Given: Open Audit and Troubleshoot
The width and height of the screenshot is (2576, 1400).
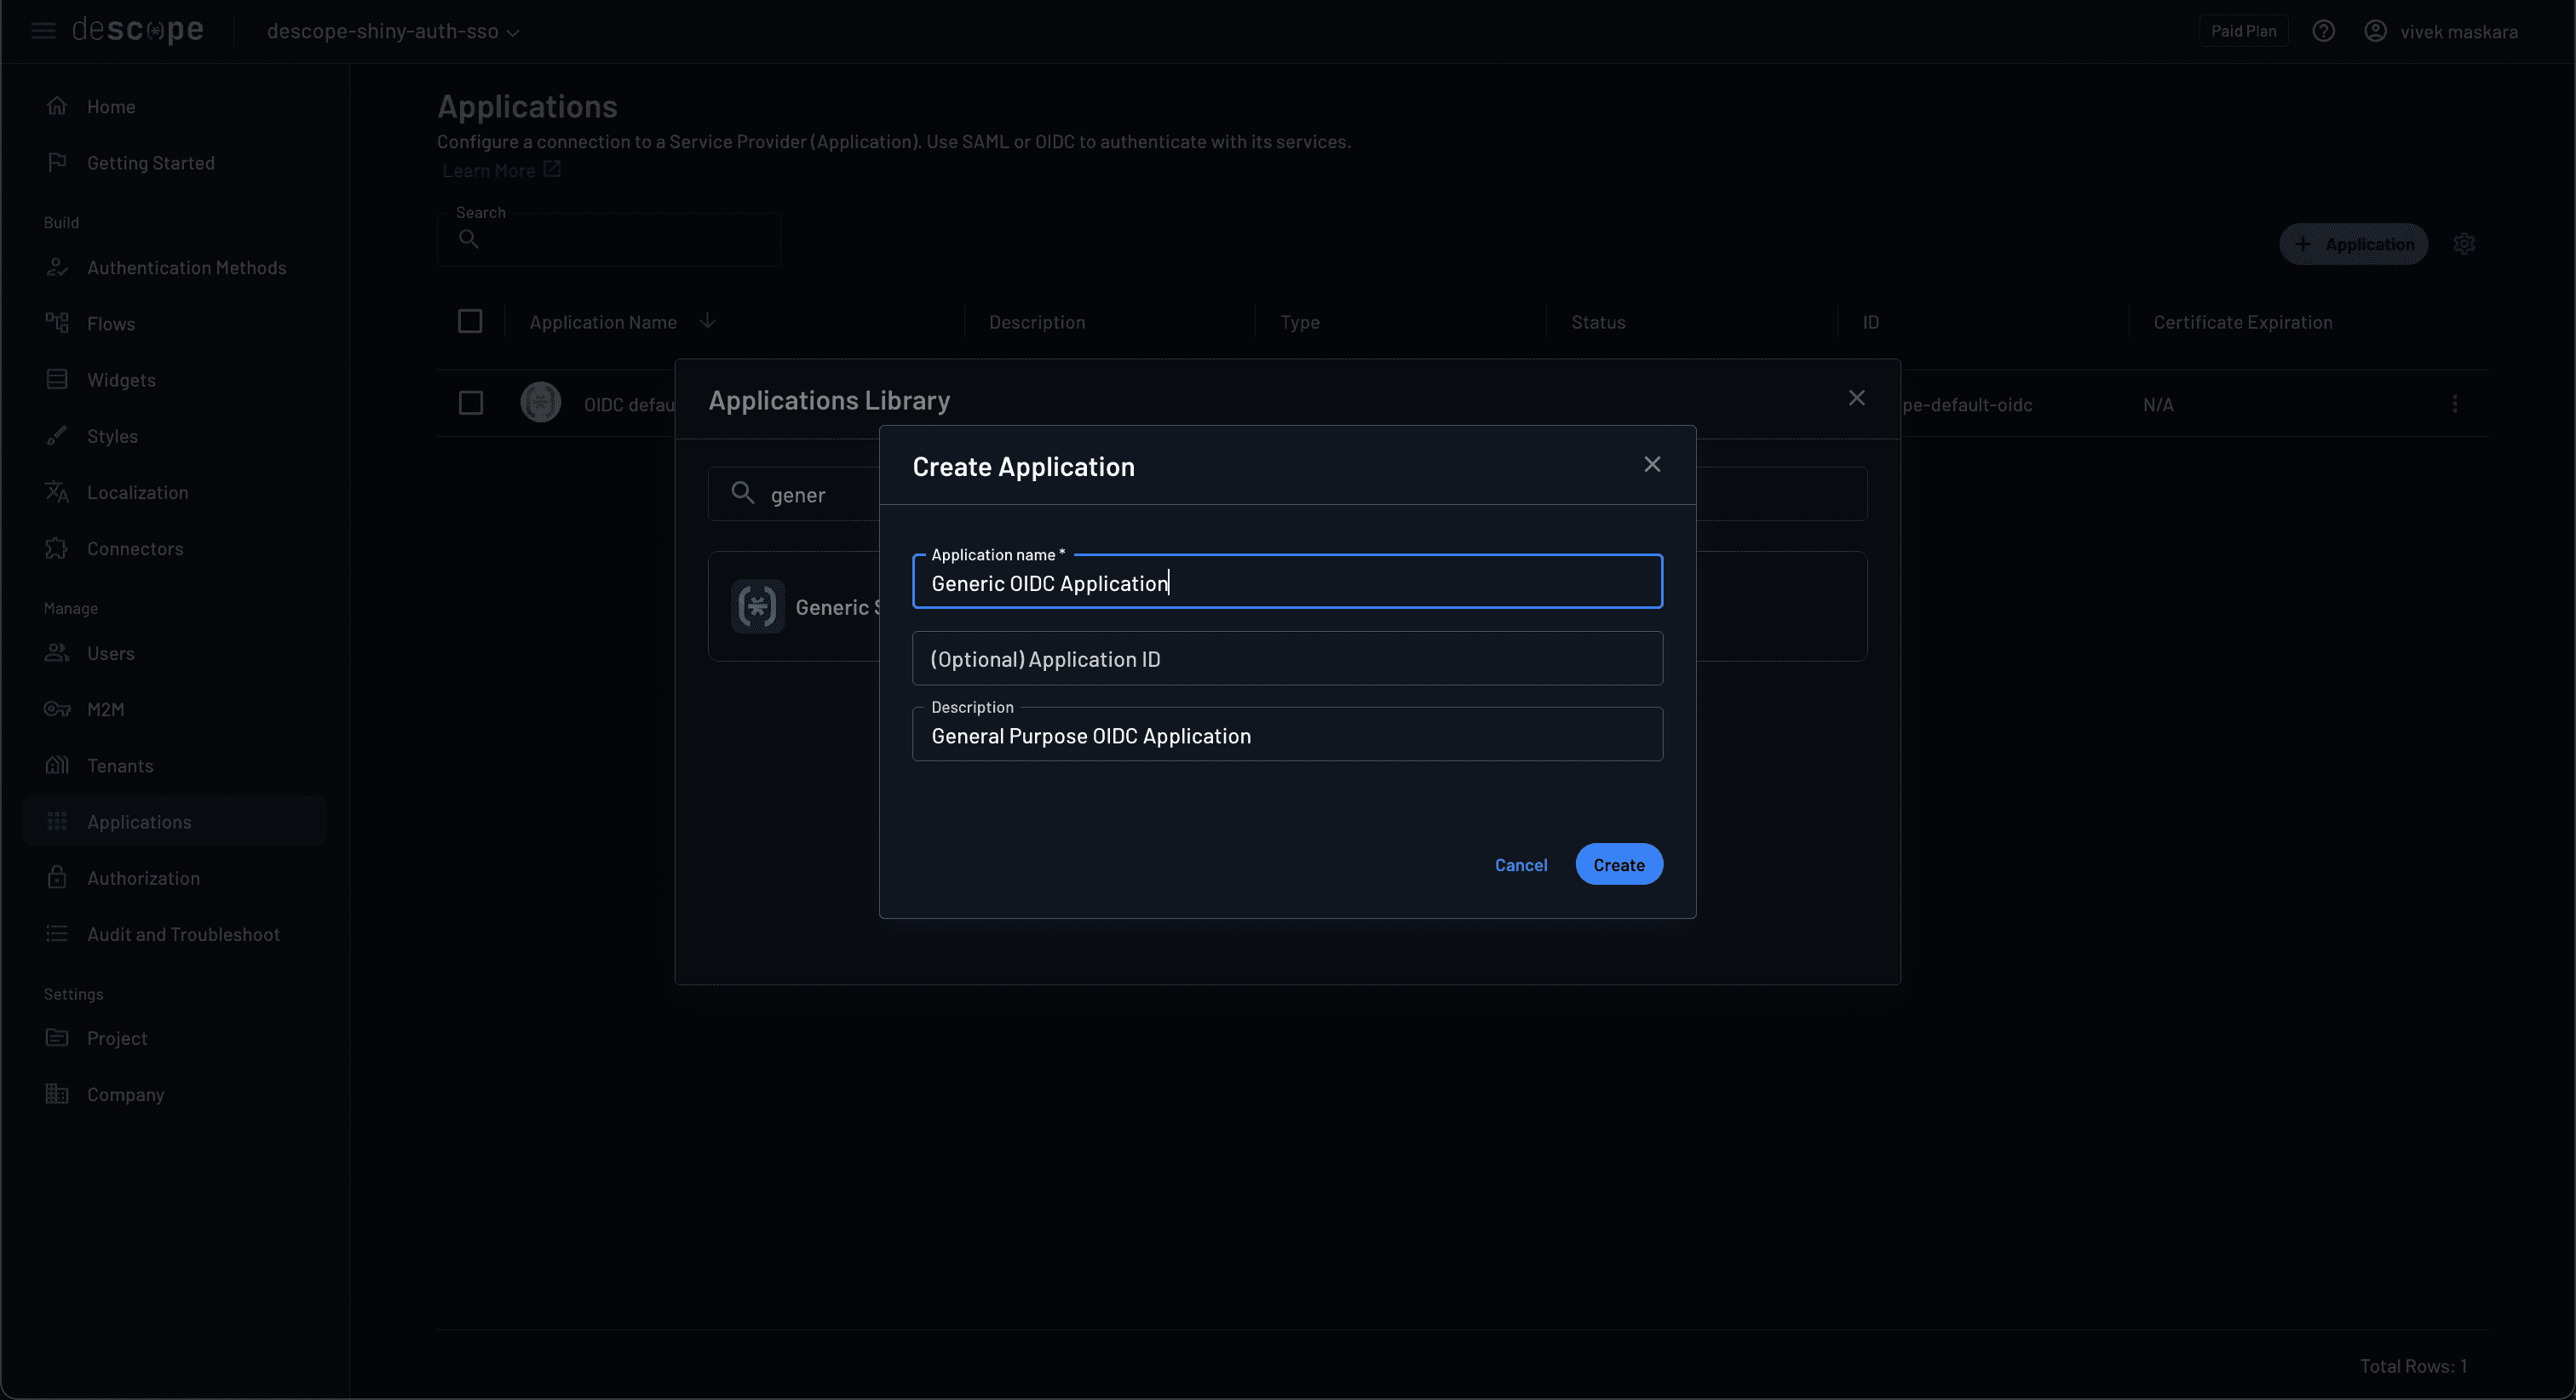Looking at the screenshot, I should [x=183, y=934].
